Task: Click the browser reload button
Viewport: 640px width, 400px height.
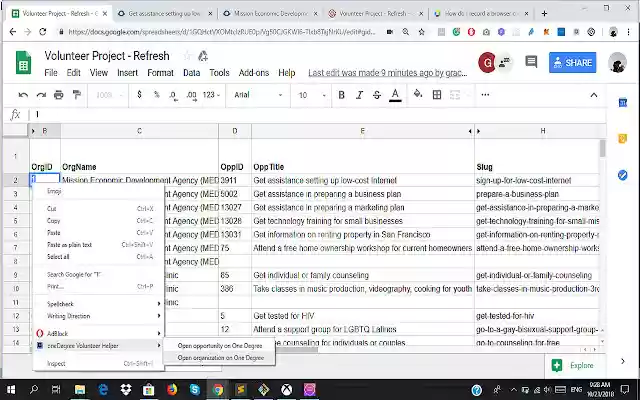Action: coord(42,32)
